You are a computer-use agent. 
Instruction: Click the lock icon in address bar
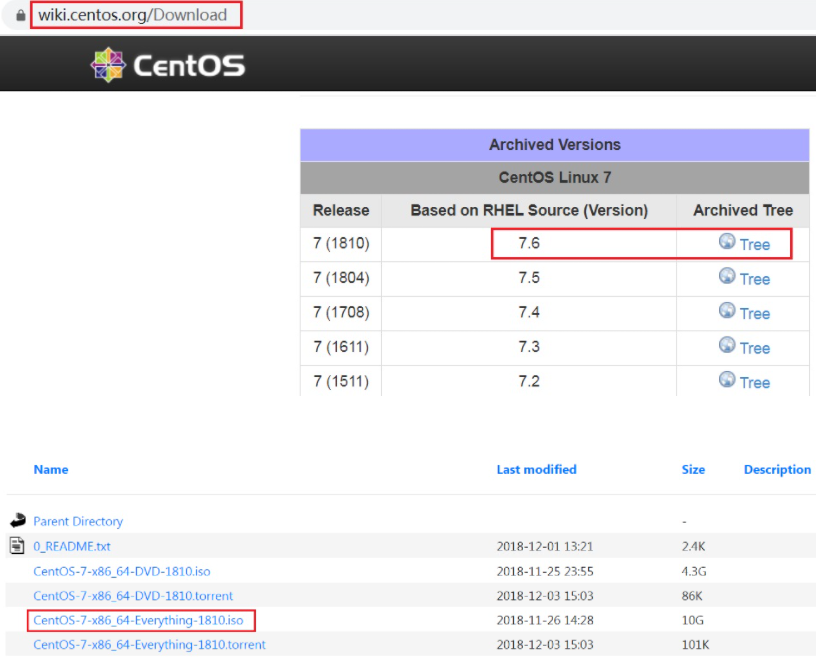(x=20, y=15)
